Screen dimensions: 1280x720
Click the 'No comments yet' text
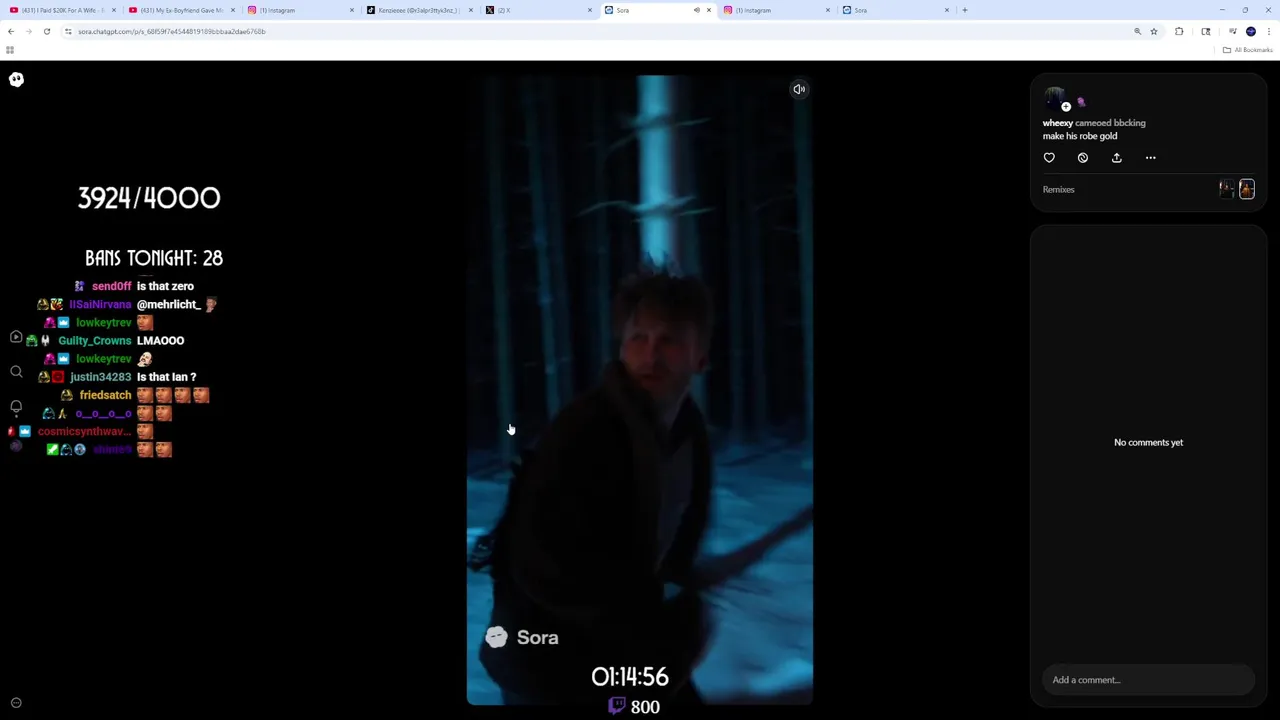pos(1148,442)
